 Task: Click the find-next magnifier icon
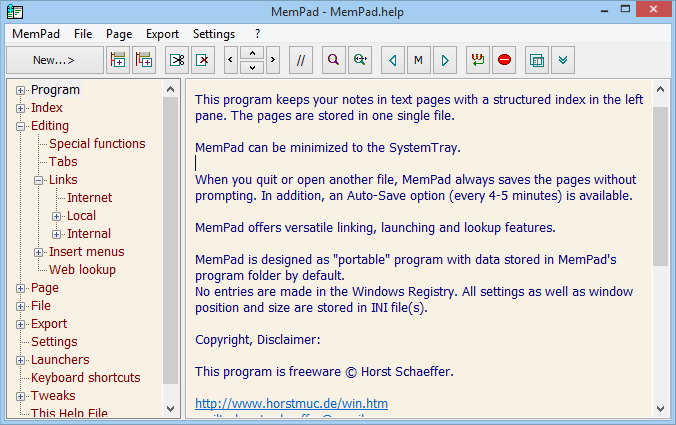point(360,60)
